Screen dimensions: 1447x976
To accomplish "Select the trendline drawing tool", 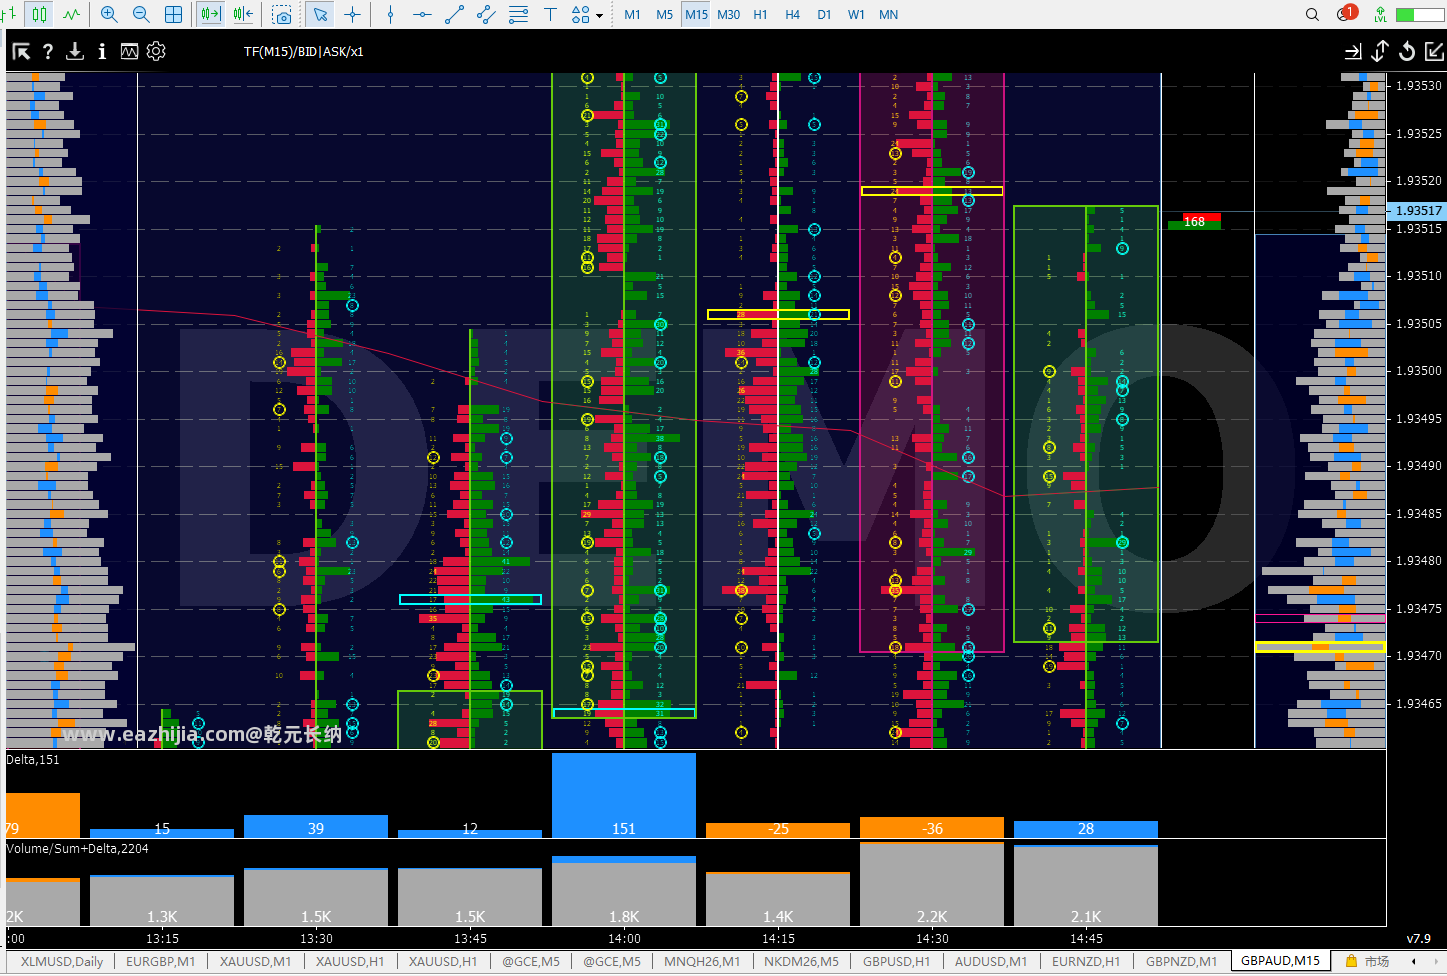I will (454, 14).
